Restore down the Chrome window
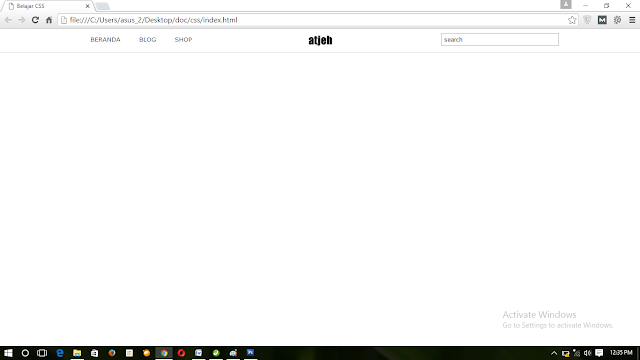640x360 pixels. (x=607, y=6)
